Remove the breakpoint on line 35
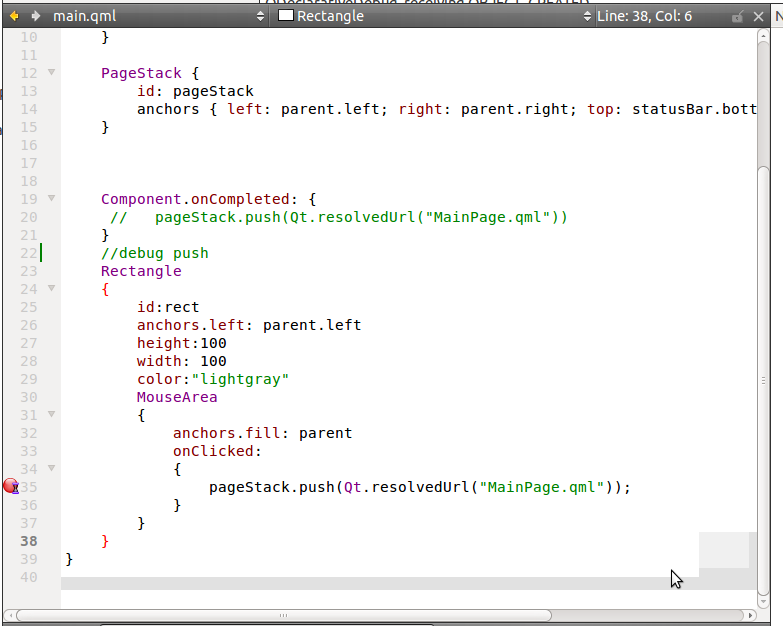This screenshot has width=783, height=626. pos(11,486)
